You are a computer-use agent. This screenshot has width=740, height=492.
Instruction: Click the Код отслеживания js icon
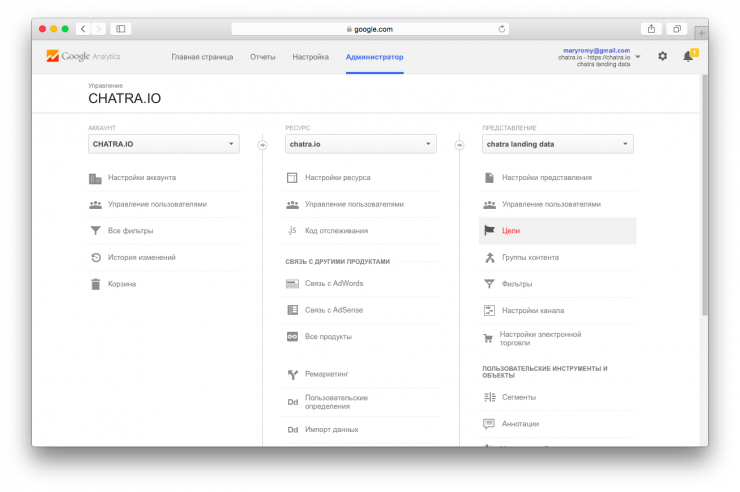point(292,231)
